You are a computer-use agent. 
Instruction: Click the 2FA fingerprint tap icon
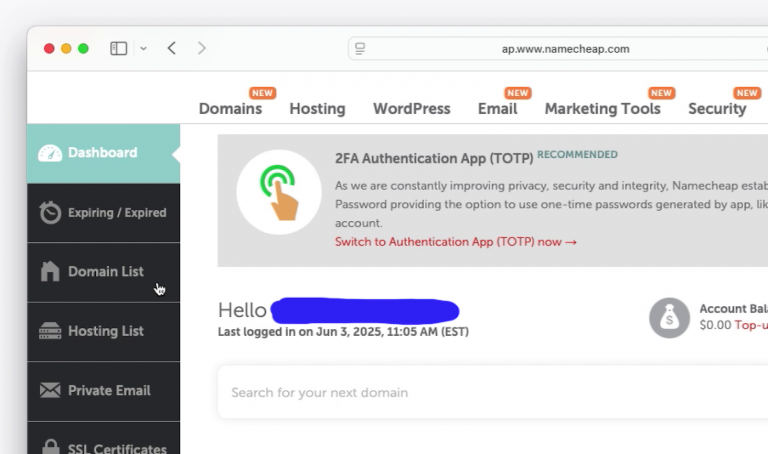click(x=278, y=191)
